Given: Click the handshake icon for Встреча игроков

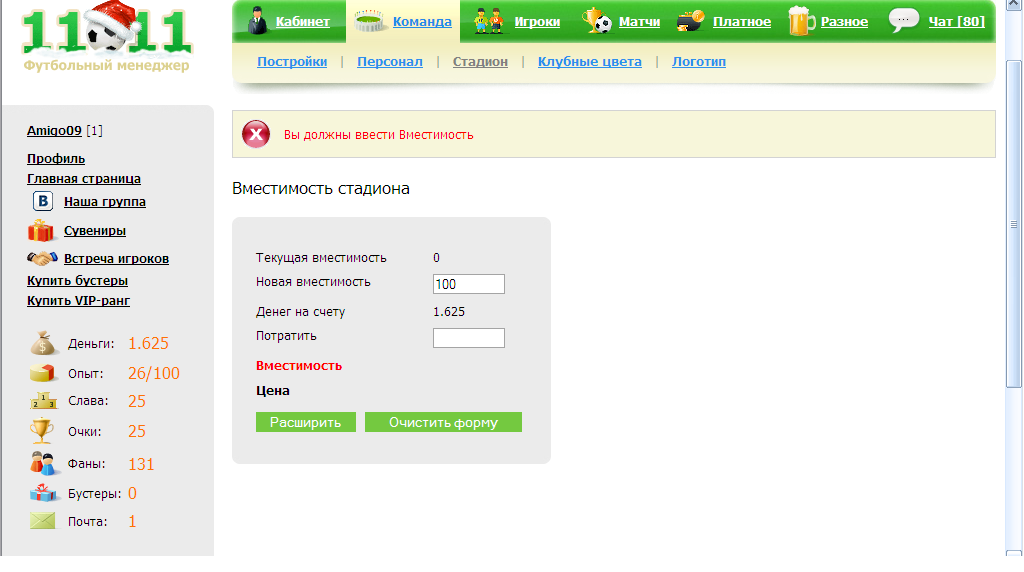Looking at the screenshot, I should tap(42, 259).
